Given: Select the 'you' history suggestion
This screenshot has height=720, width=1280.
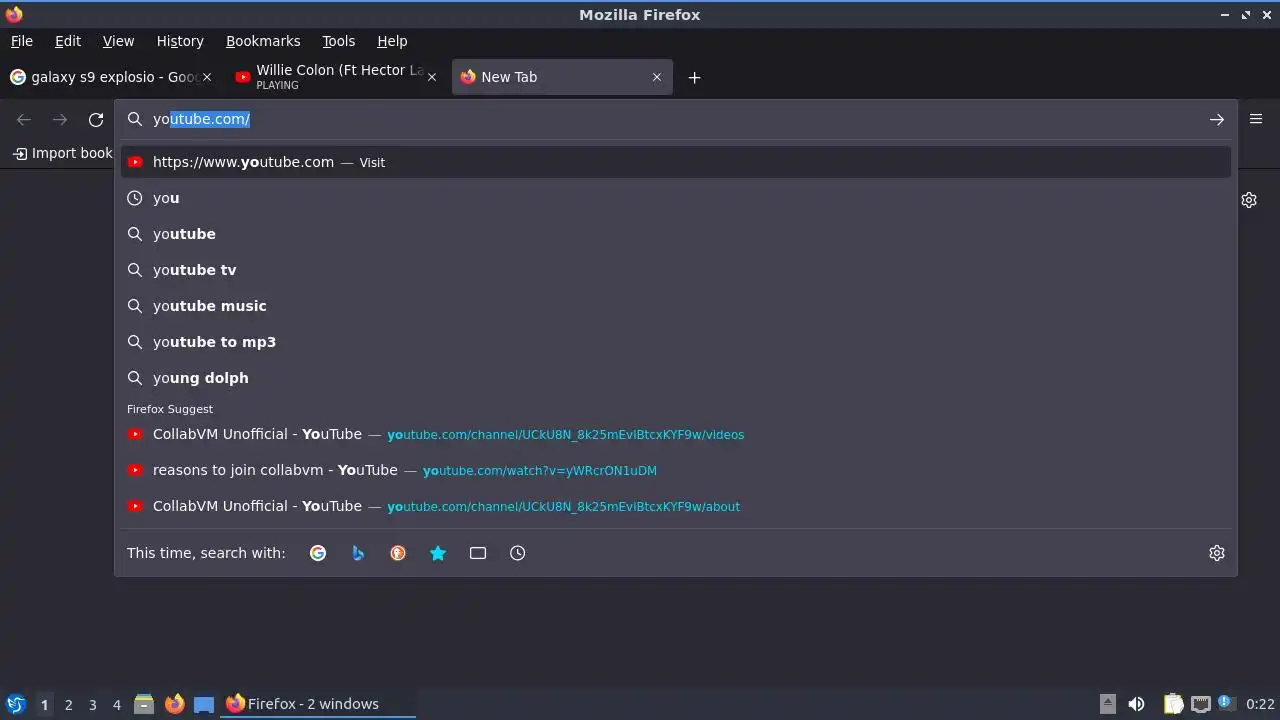Looking at the screenshot, I should [675, 198].
